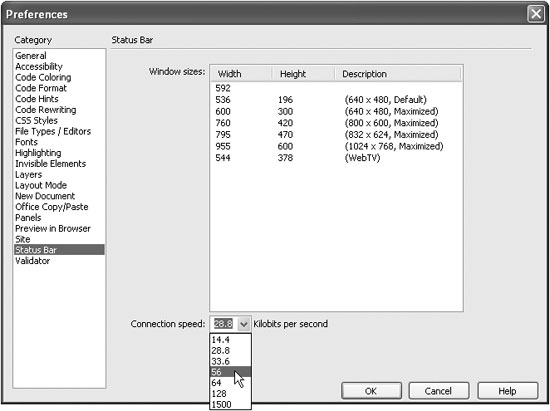Switch to Fonts category

(x=26, y=142)
